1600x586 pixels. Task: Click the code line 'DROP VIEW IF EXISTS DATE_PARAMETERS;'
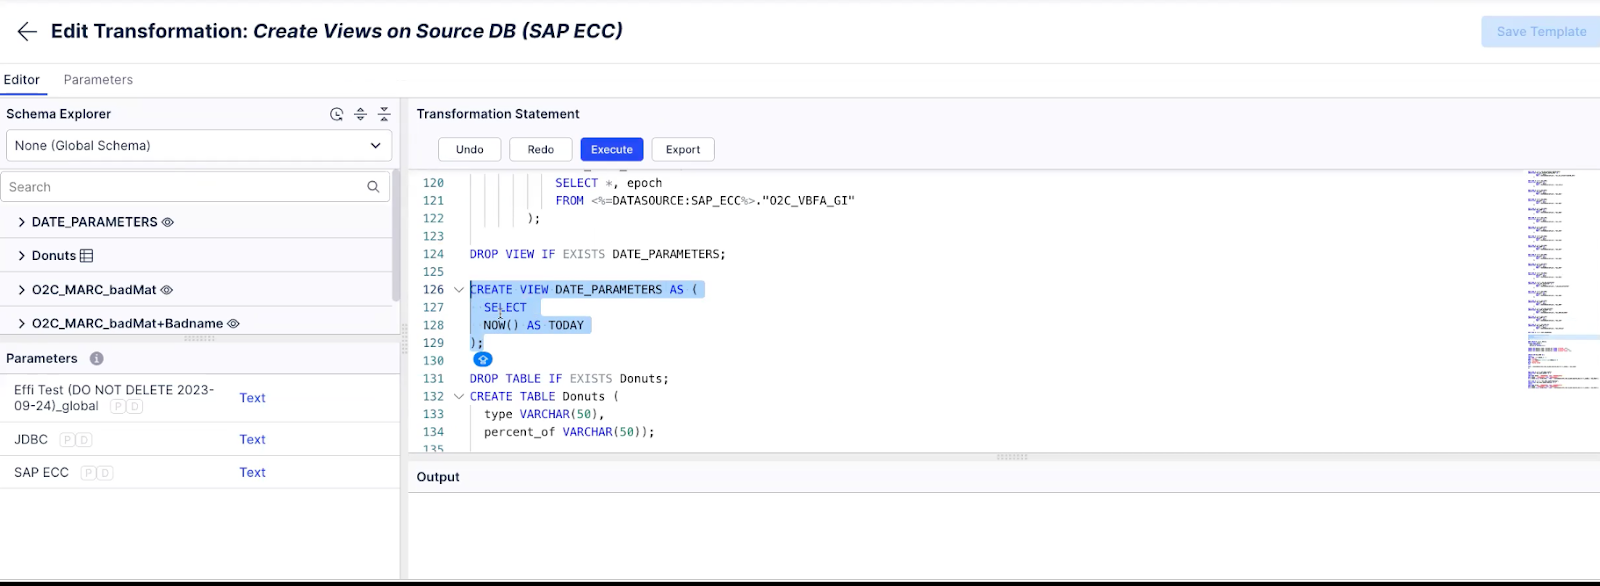598,254
